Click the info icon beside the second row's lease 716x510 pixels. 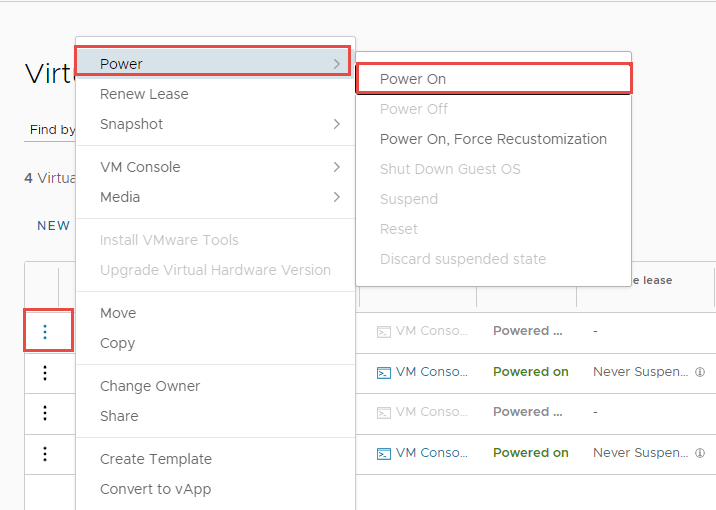[700, 372]
